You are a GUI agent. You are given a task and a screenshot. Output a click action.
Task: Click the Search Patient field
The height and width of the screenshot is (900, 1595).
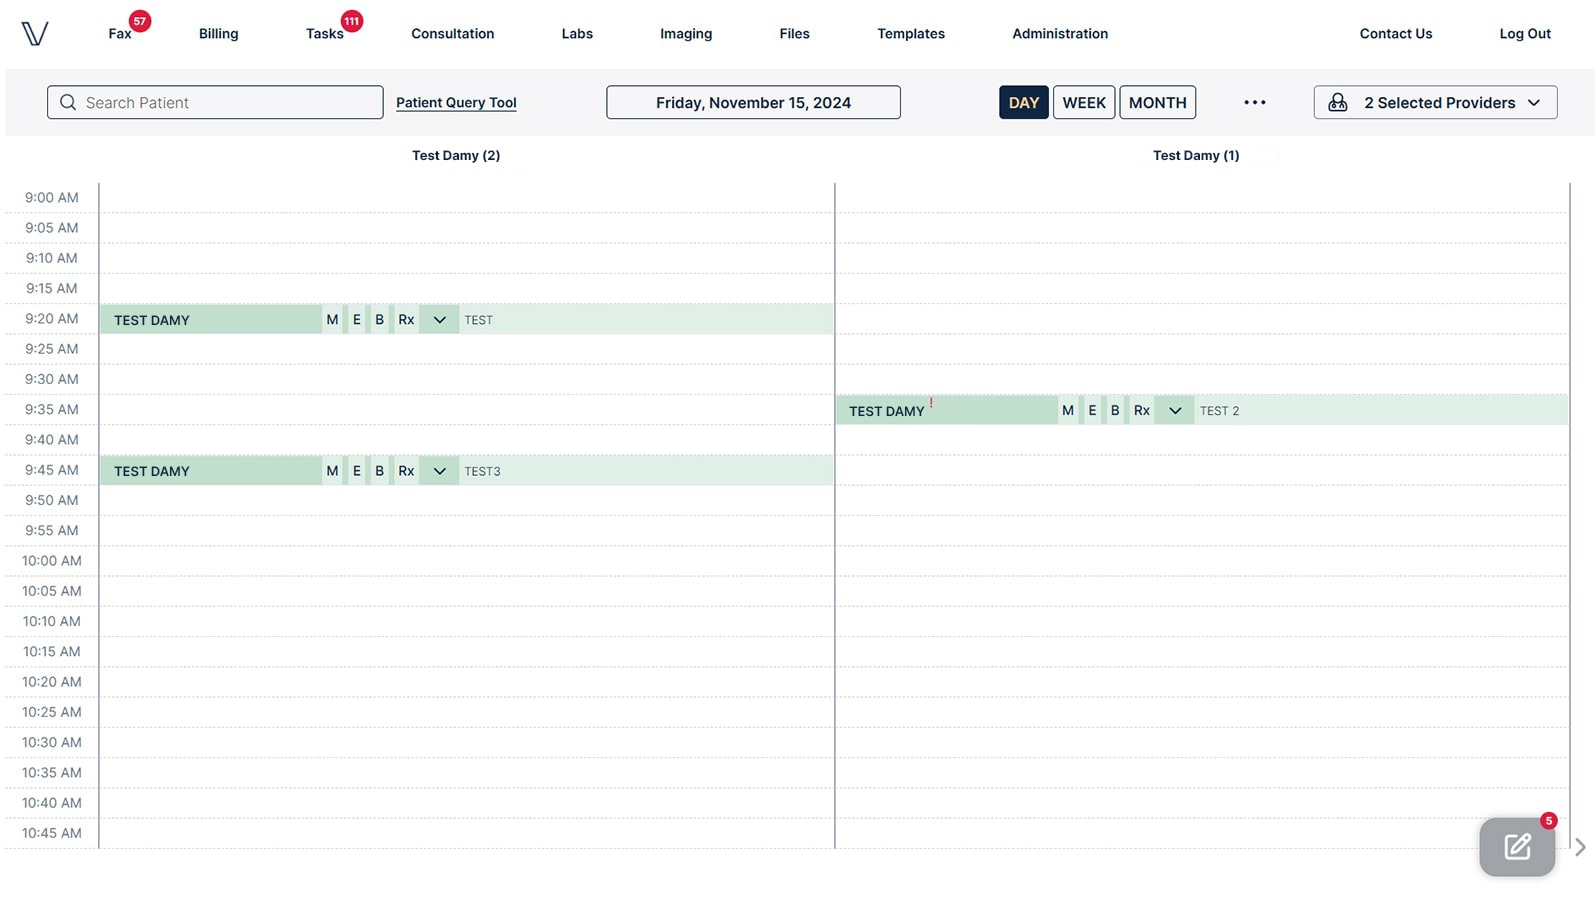(215, 102)
